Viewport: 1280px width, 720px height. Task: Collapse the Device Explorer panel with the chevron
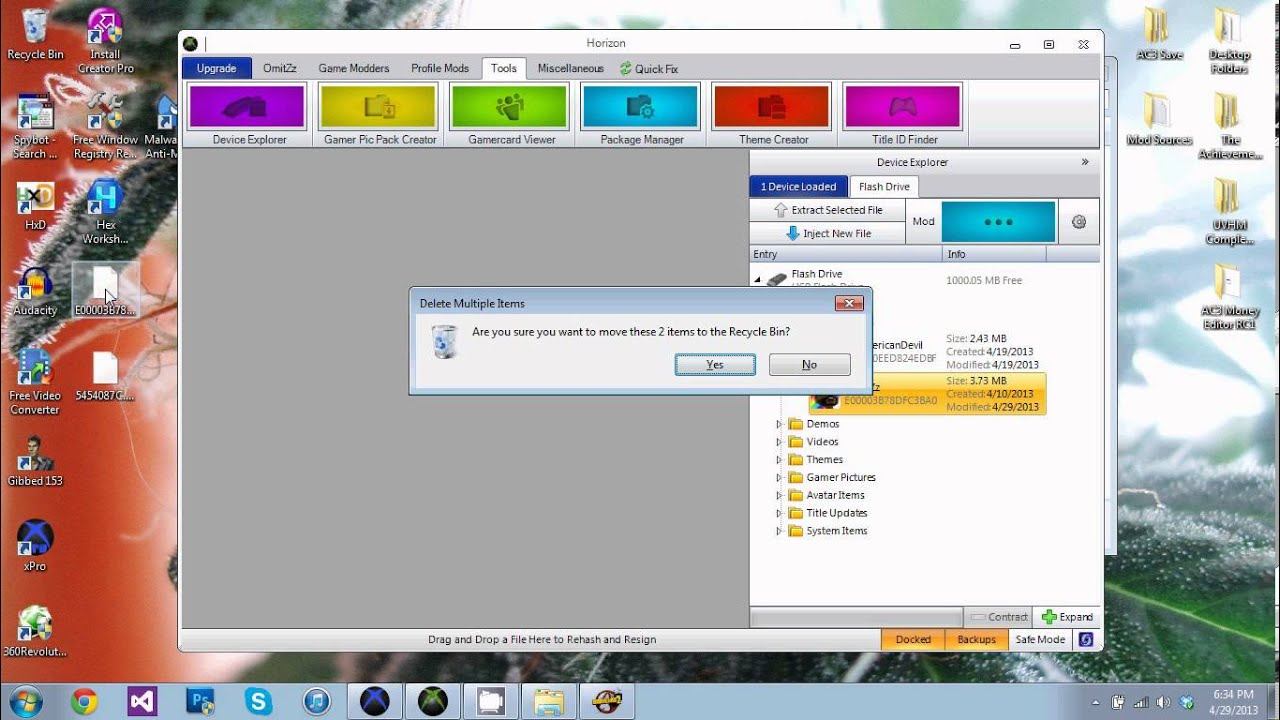click(x=1085, y=162)
